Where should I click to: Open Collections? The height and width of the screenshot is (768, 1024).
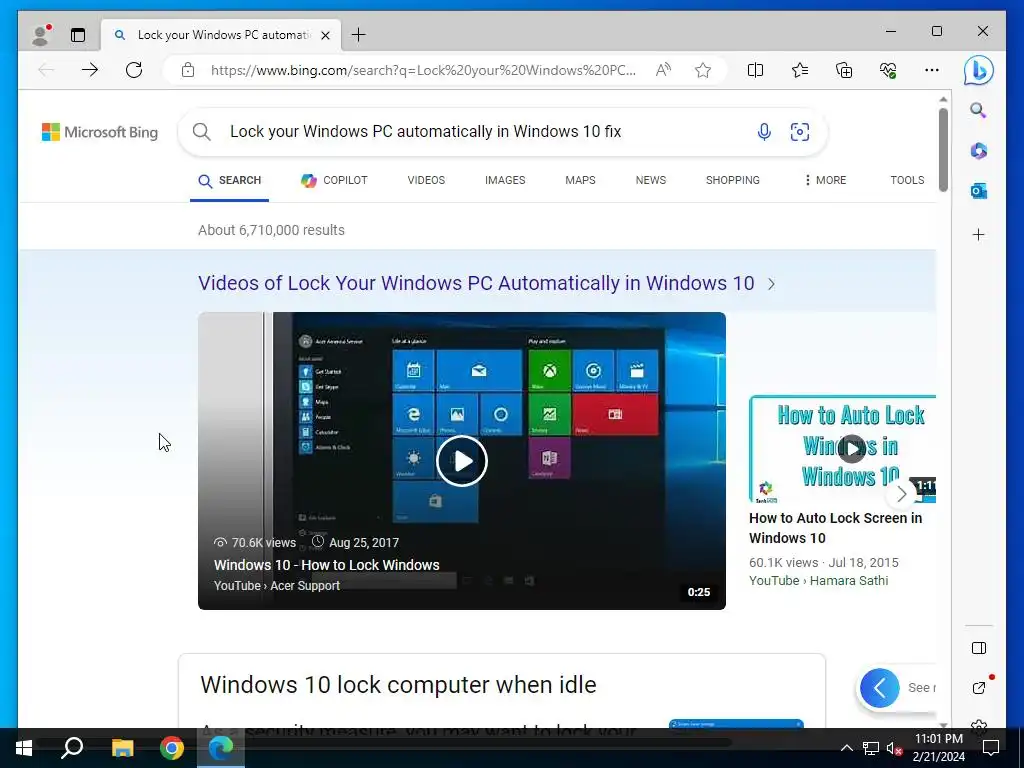[844, 70]
